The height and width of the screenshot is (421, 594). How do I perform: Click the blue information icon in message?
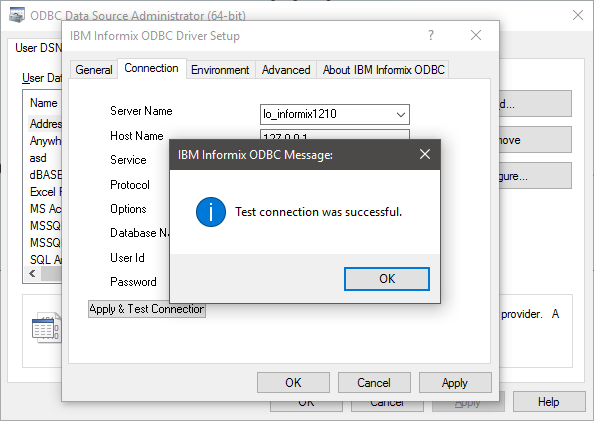[x=211, y=212]
